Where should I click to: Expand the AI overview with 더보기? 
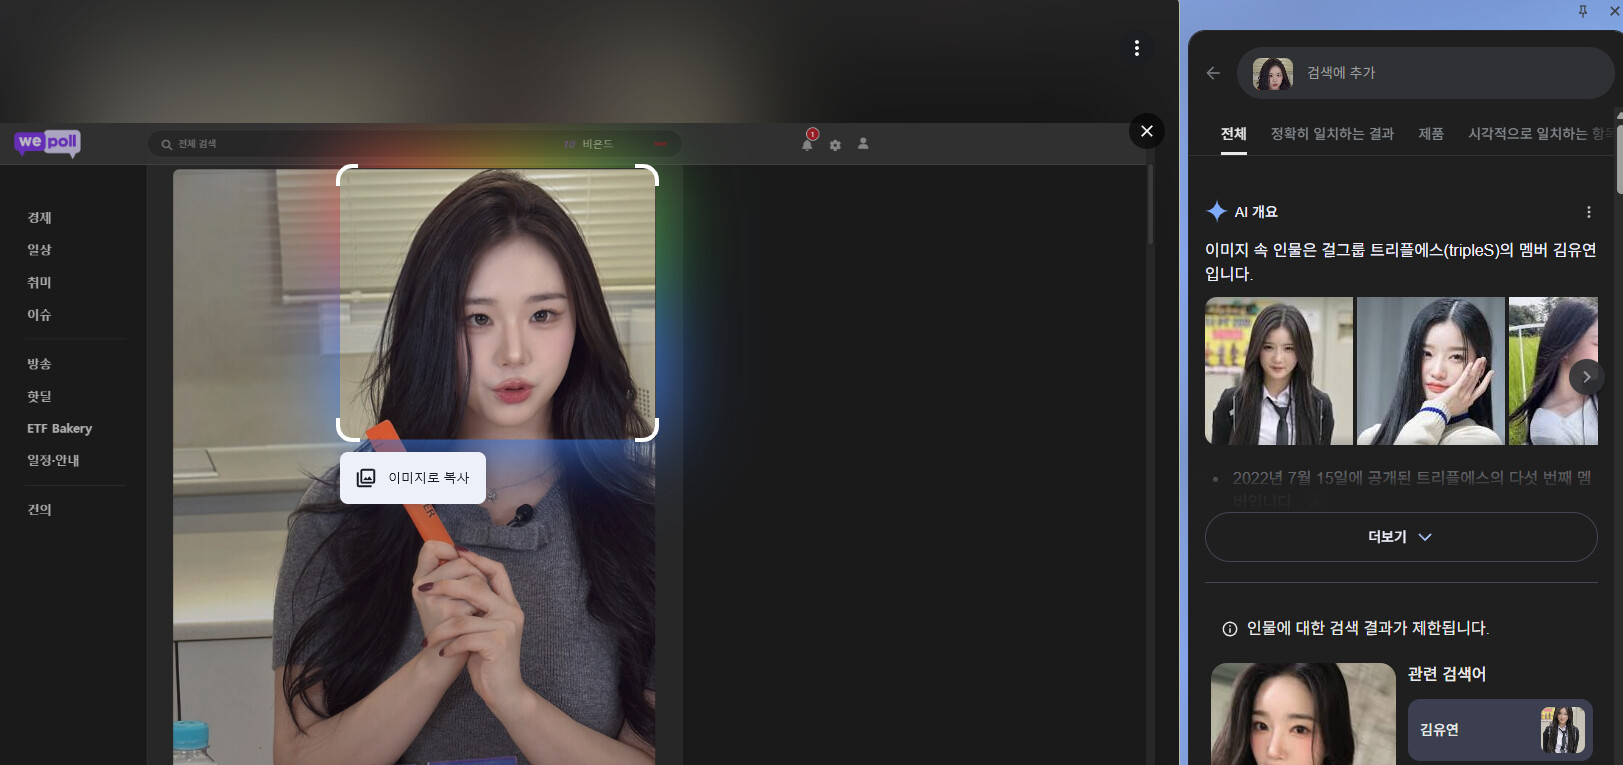(1401, 537)
